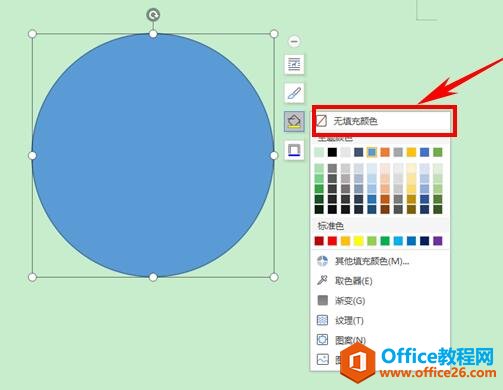
Task: Select the 无填充颜色 option
Action: [x=384, y=121]
